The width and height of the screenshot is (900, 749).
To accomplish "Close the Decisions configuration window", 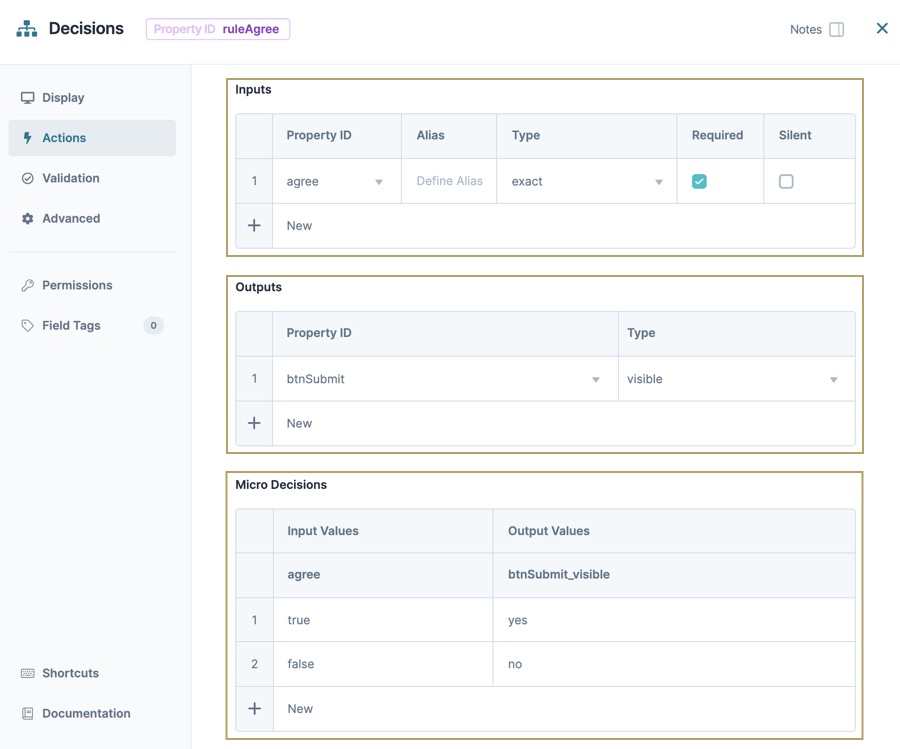I will coord(882,28).
